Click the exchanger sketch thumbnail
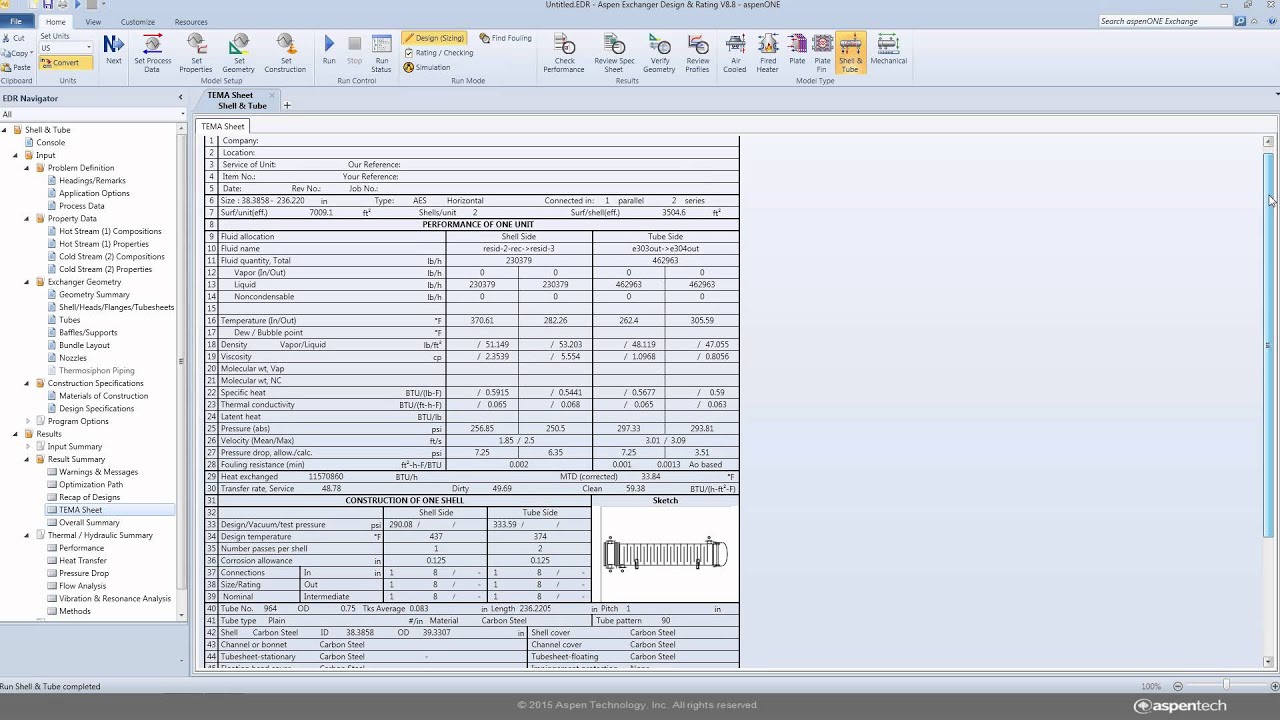Image resolution: width=1280 pixels, height=720 pixels. coord(665,553)
